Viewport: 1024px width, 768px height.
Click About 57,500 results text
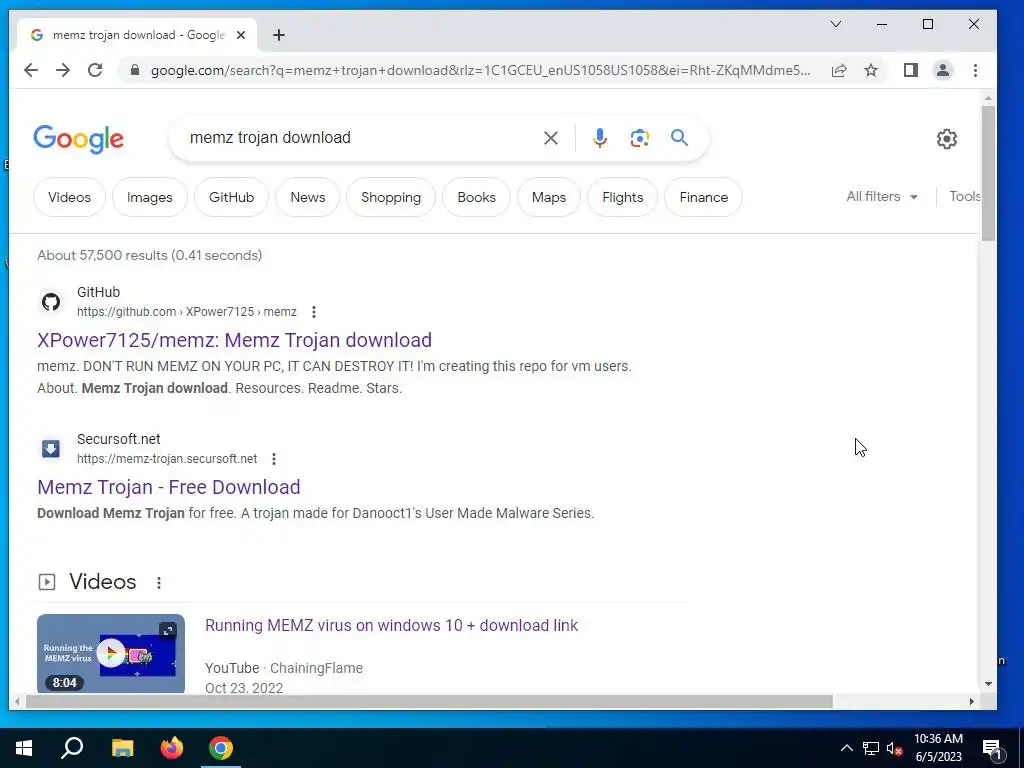click(150, 255)
